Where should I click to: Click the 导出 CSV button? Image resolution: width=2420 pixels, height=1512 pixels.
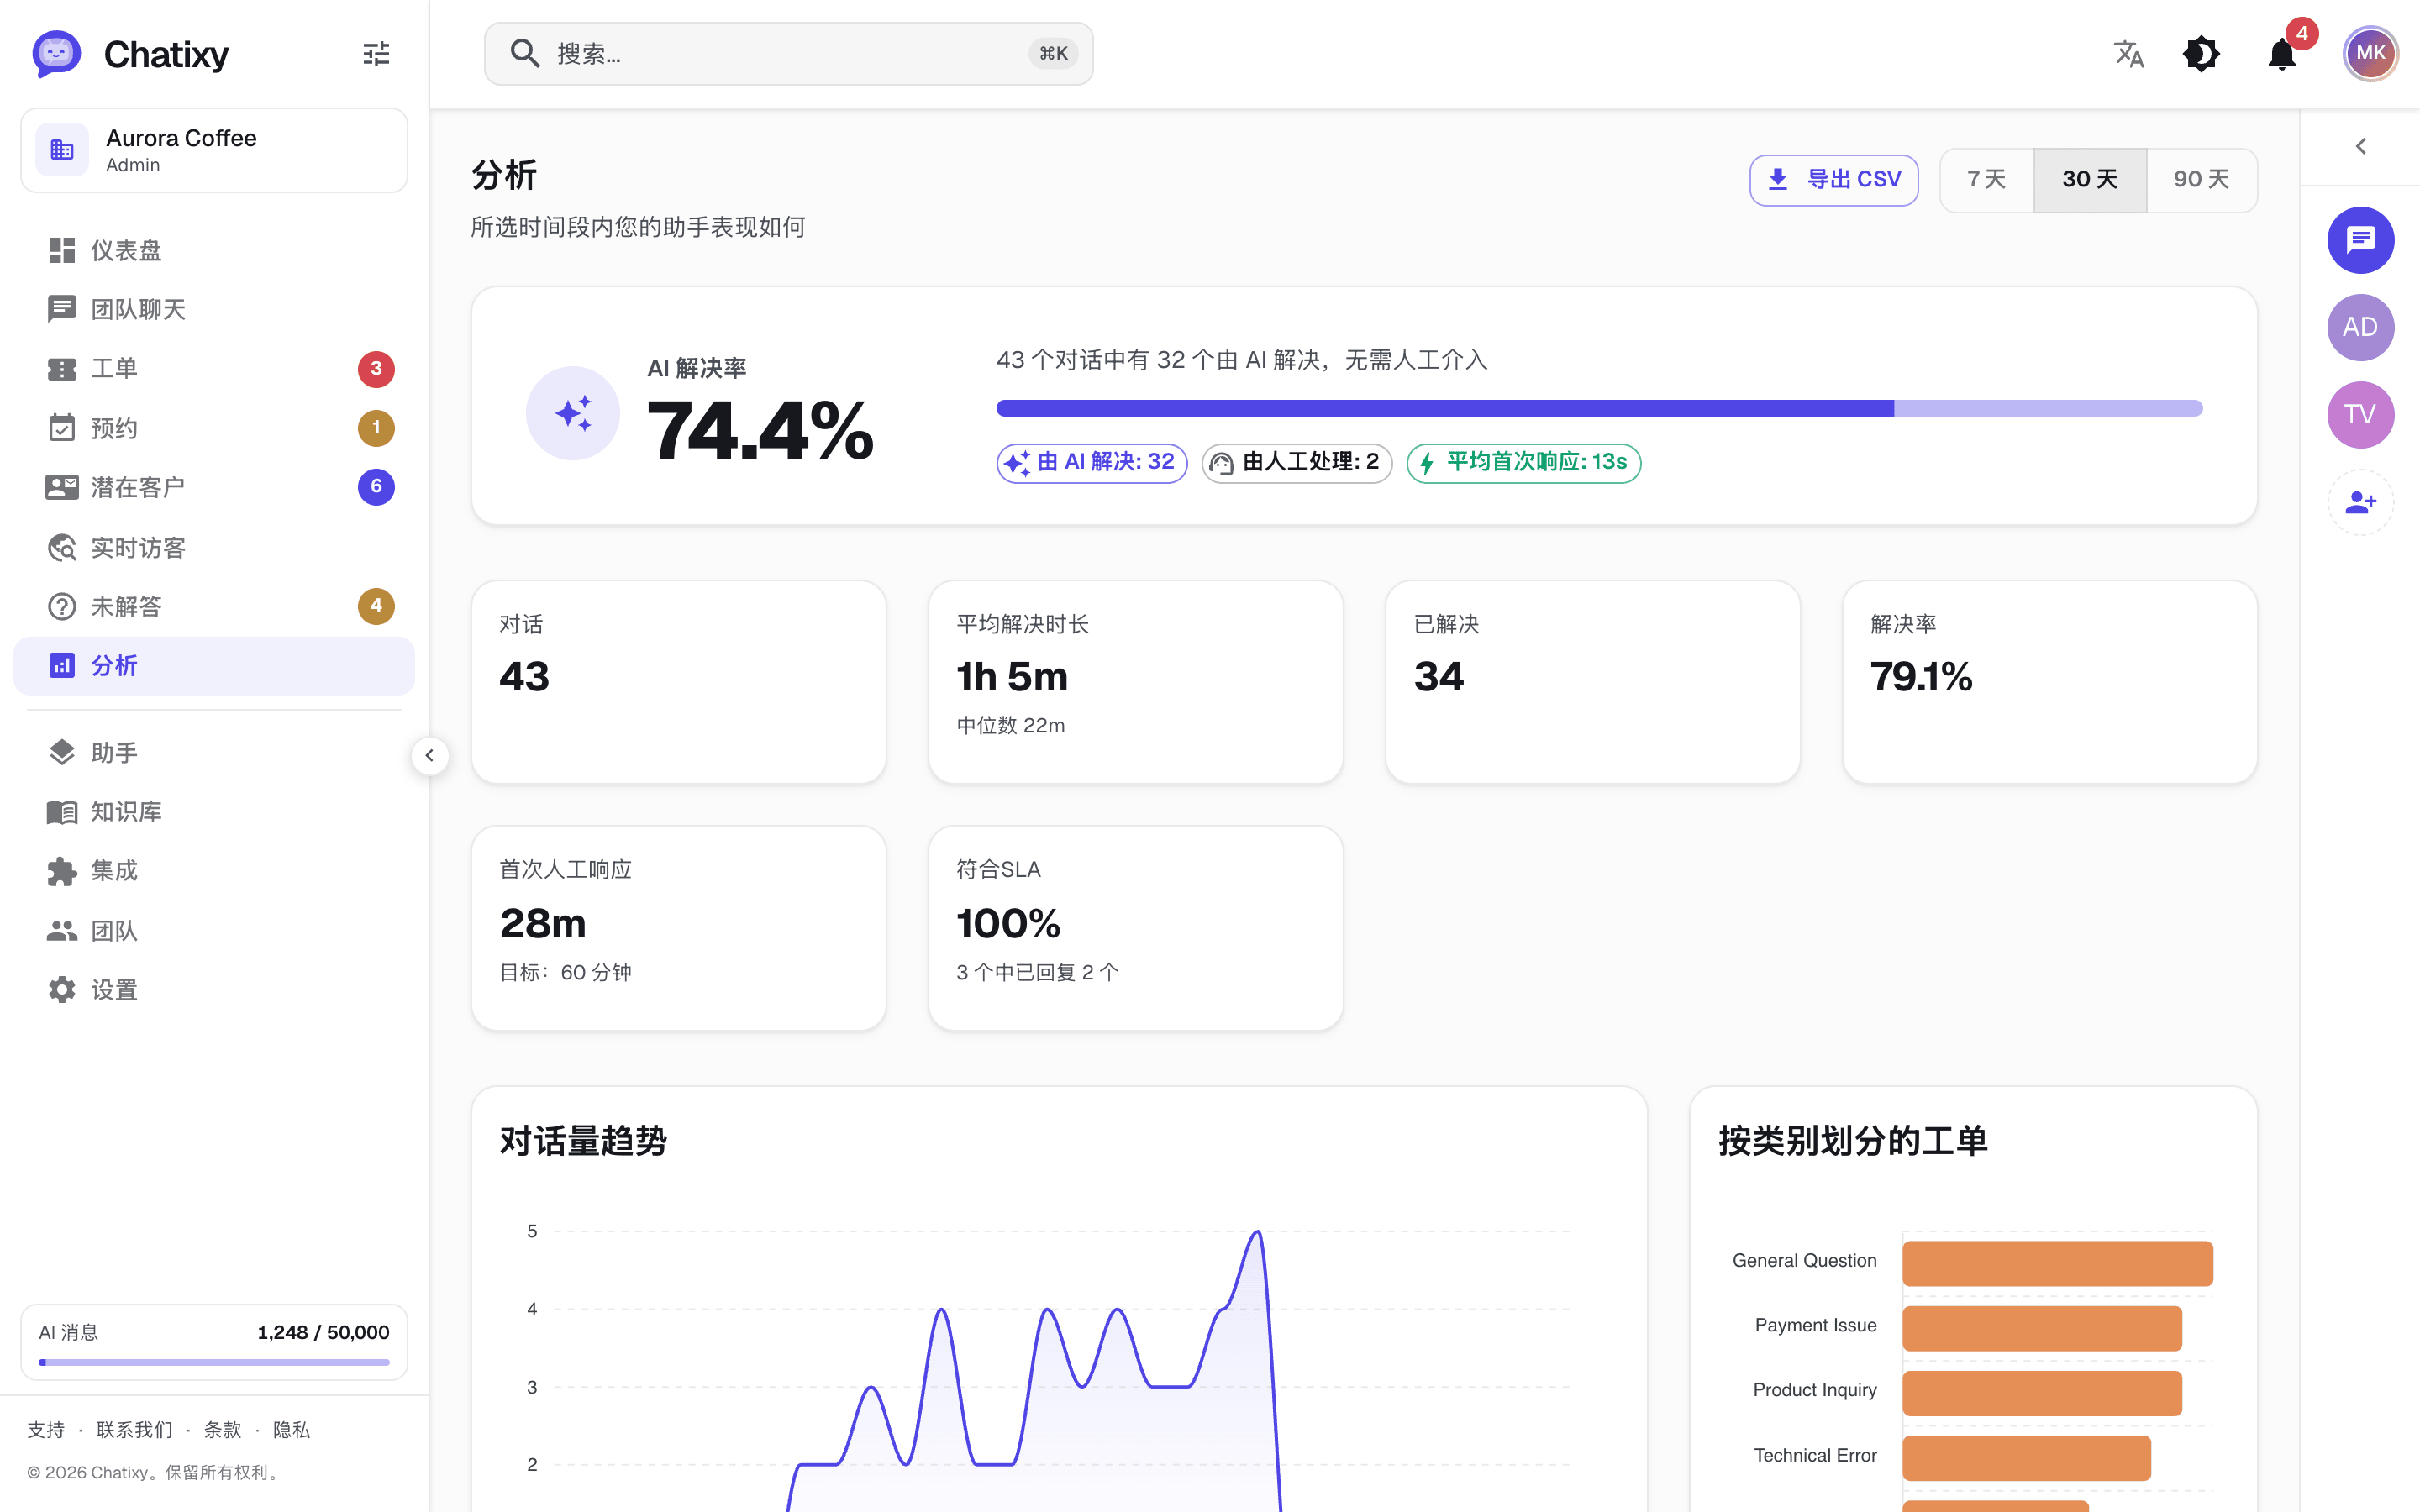click(x=1833, y=180)
